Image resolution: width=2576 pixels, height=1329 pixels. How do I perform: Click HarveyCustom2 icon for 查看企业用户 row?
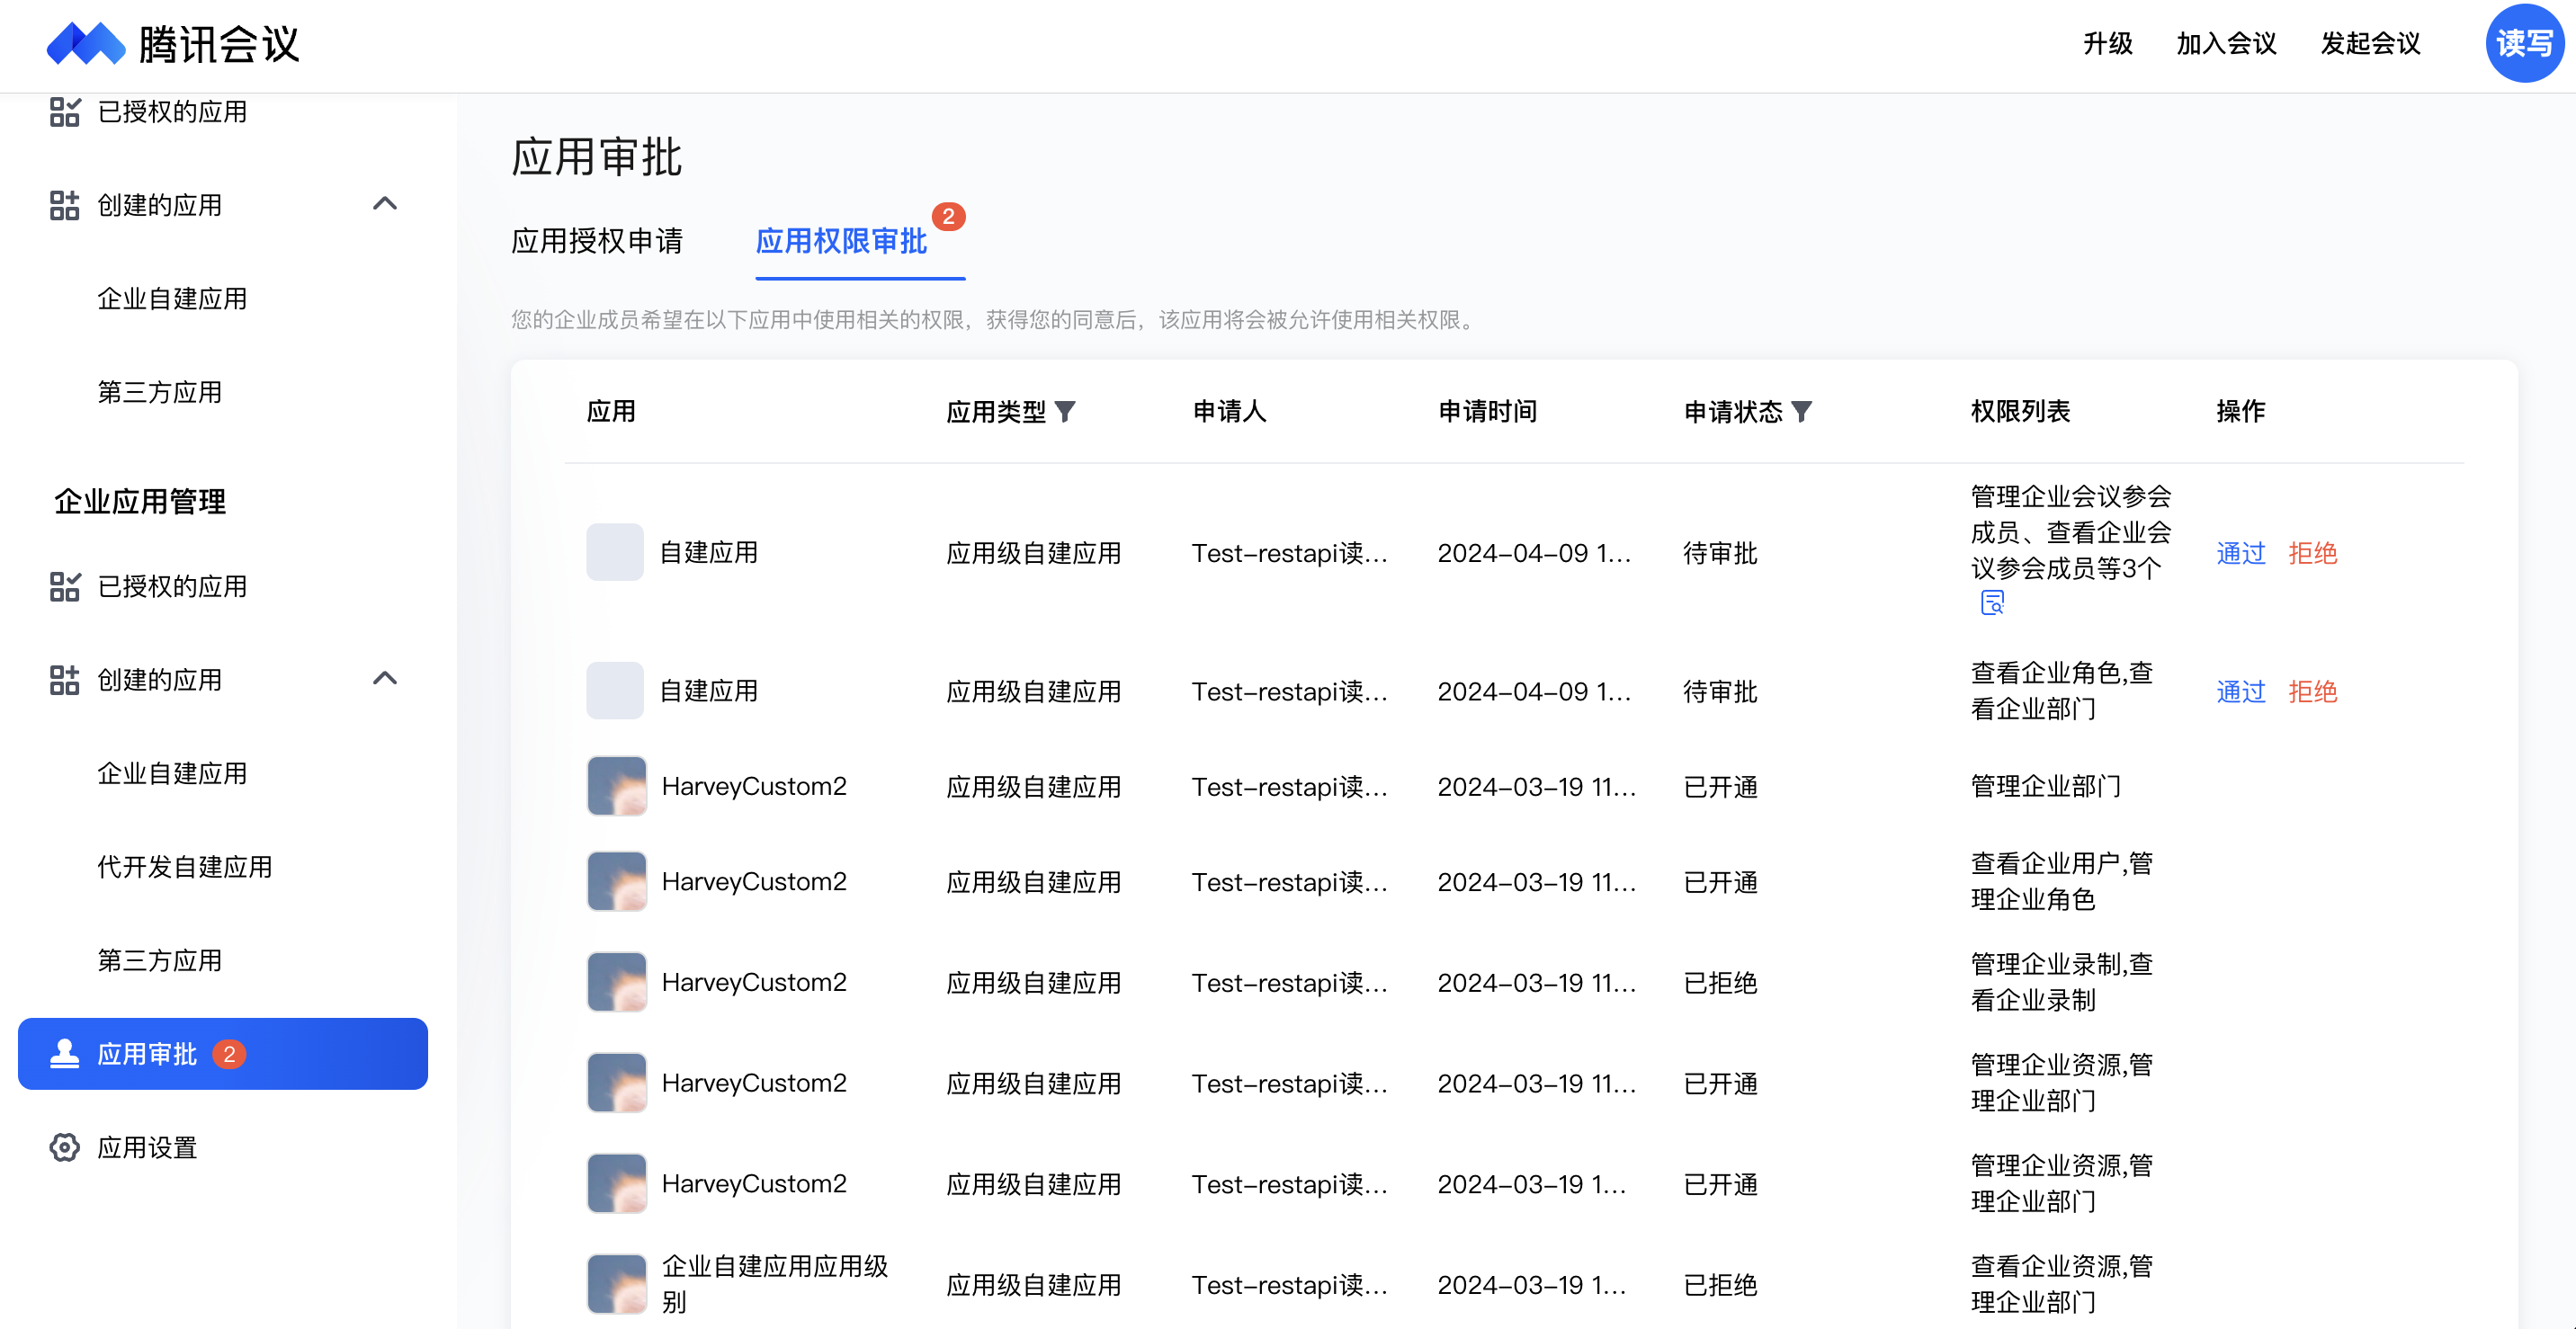pos(617,881)
